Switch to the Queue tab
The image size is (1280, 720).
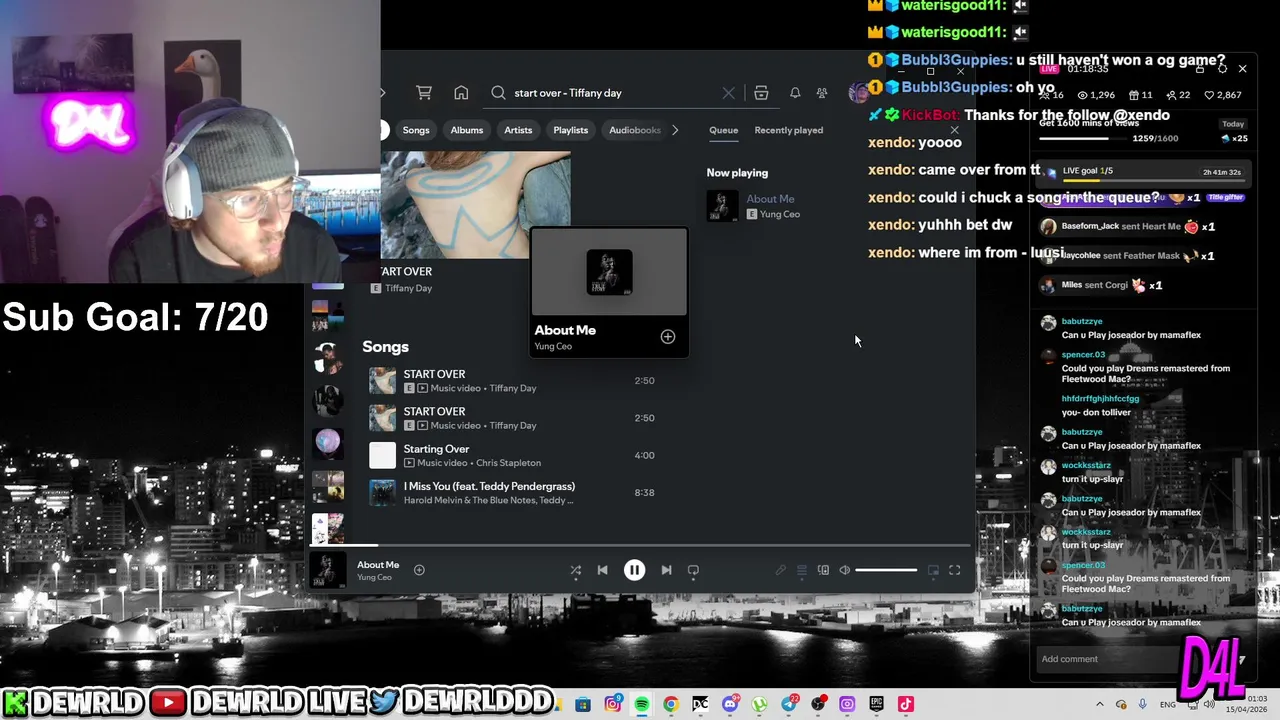[x=723, y=130]
